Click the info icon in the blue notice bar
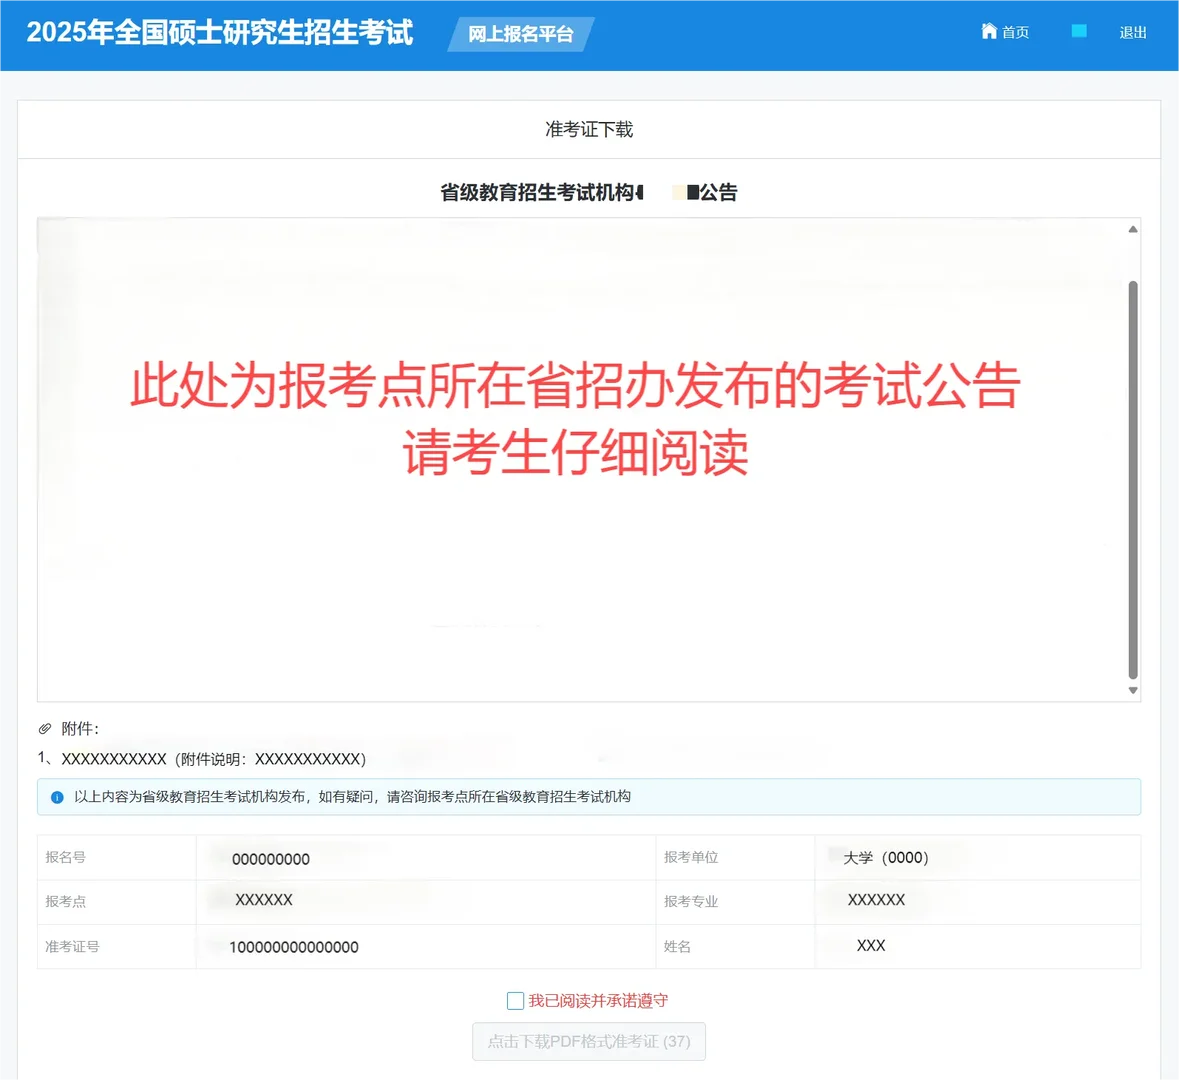This screenshot has height=1080, width=1179. click(55, 797)
